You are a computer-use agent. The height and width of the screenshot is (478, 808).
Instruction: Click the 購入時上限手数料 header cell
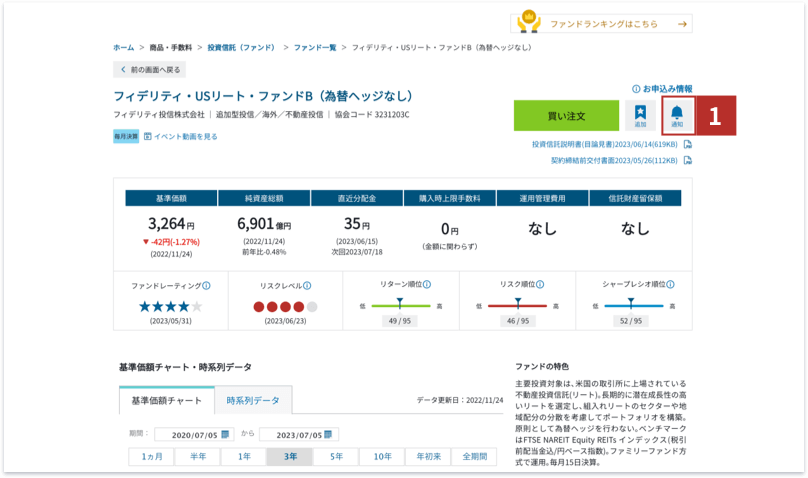449,198
